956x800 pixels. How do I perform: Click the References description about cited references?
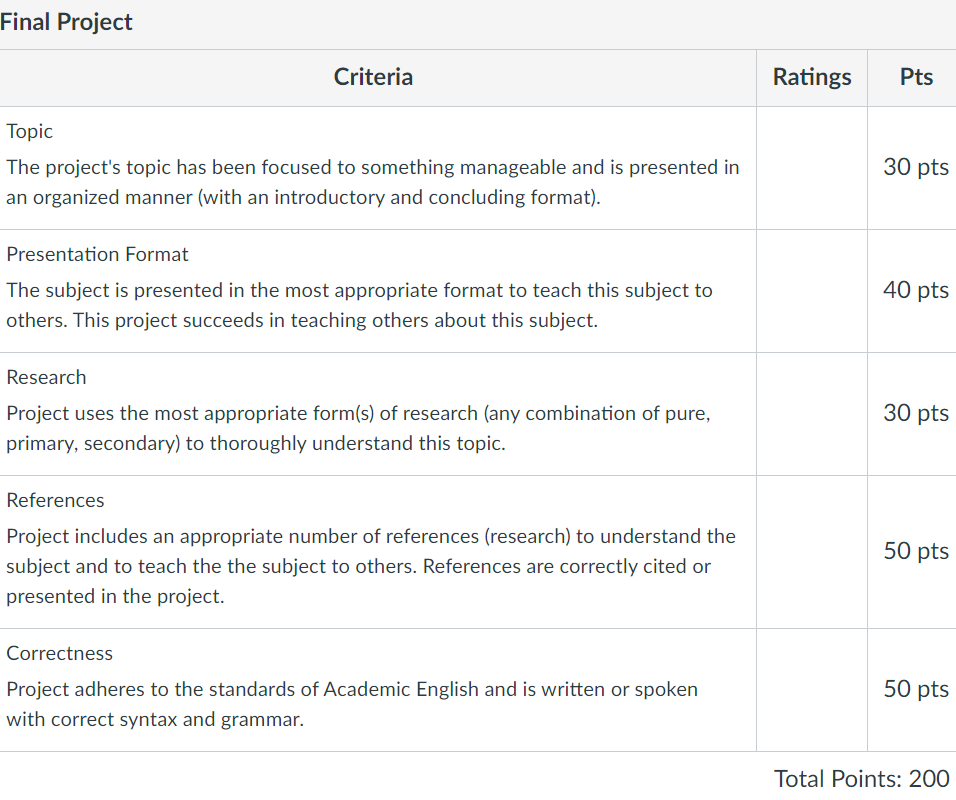(371, 566)
